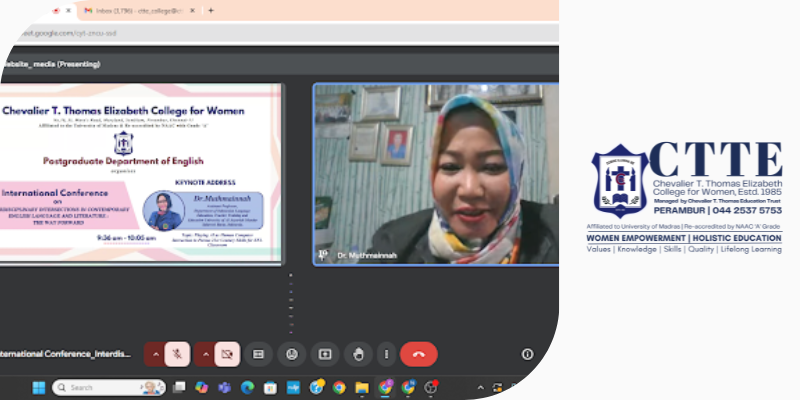This screenshot has height=400, width=800.
Task: Open the Windows Start menu
Action: click(39, 388)
